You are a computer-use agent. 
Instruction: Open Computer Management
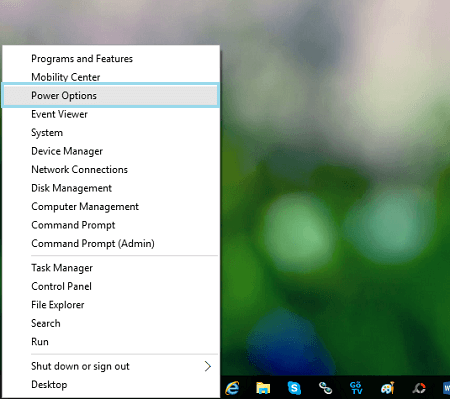coord(111,207)
